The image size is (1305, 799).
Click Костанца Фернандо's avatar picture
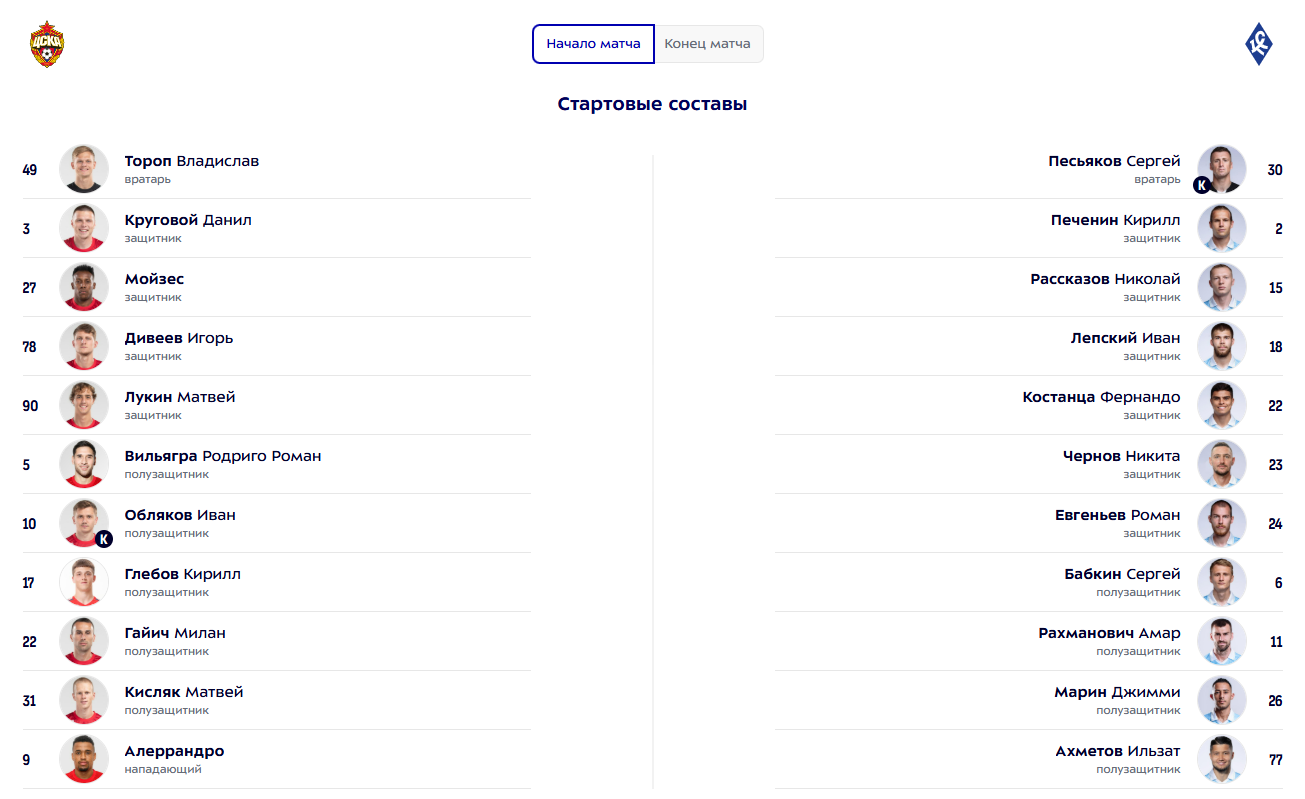1221,405
